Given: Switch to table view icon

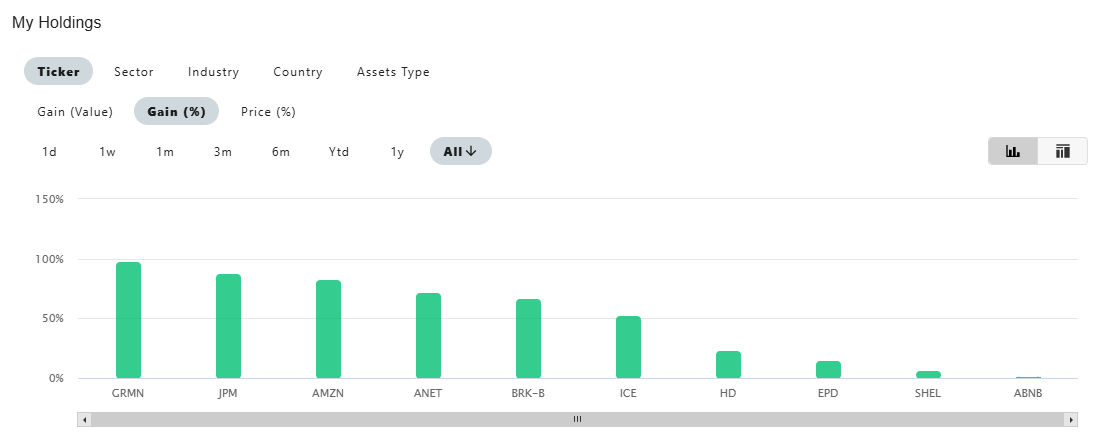Looking at the screenshot, I should 1062,151.
